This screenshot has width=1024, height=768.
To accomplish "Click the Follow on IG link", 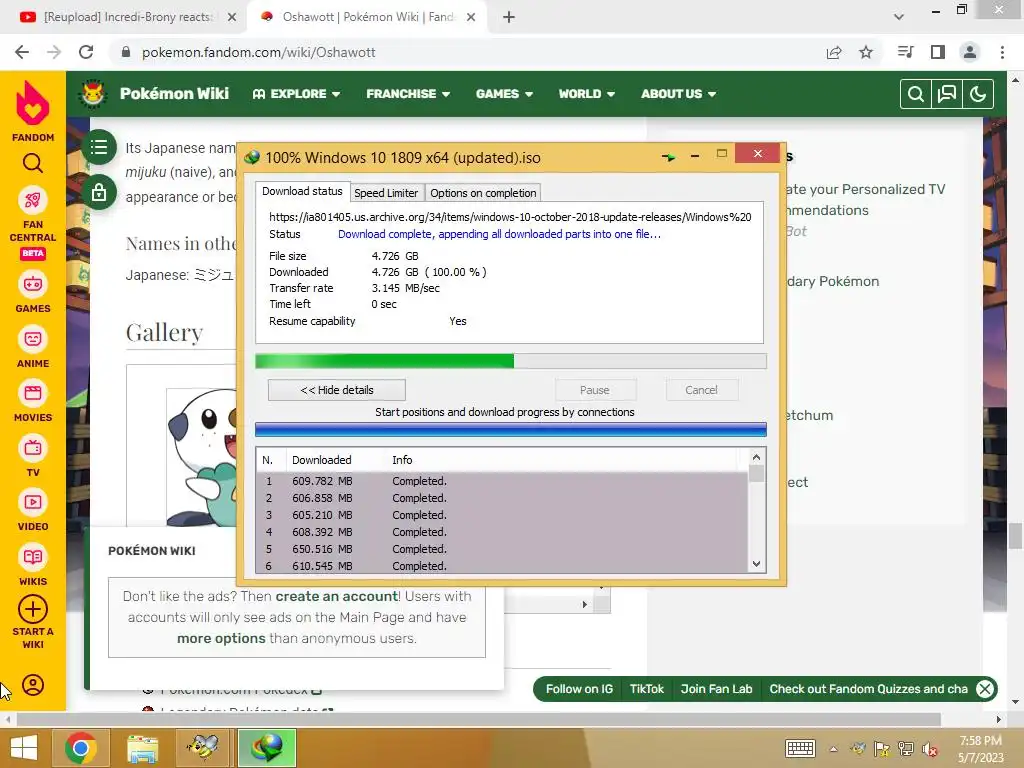I will point(579,689).
